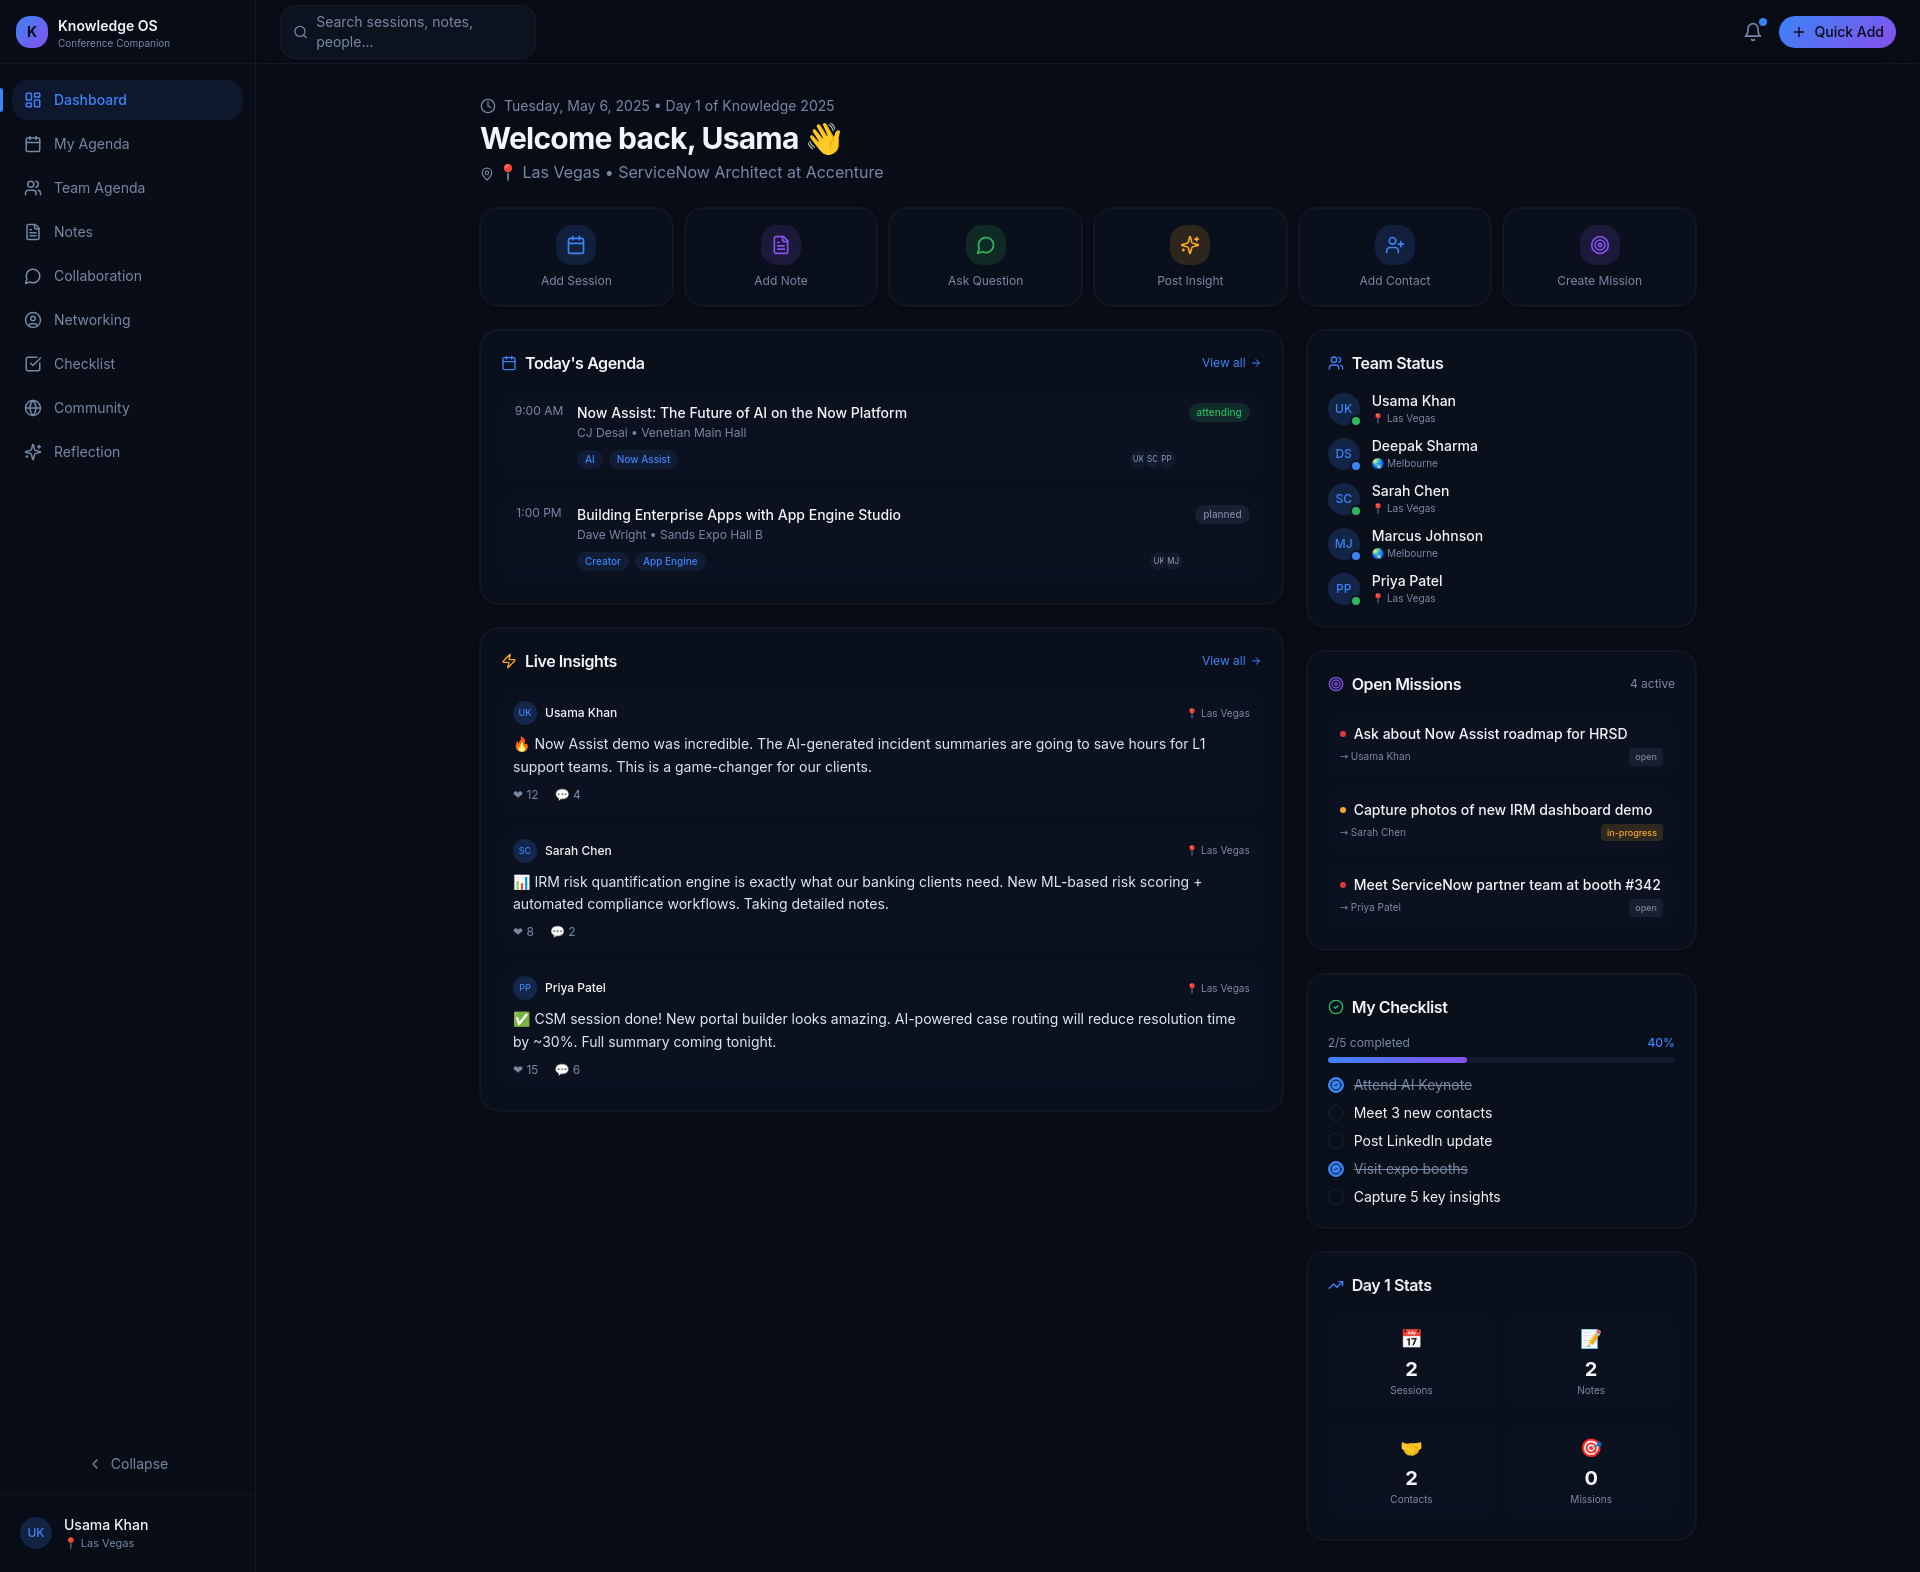Click the Contacts handshake stat icon
Screen dimensions: 1920x1572
pos(1411,1448)
